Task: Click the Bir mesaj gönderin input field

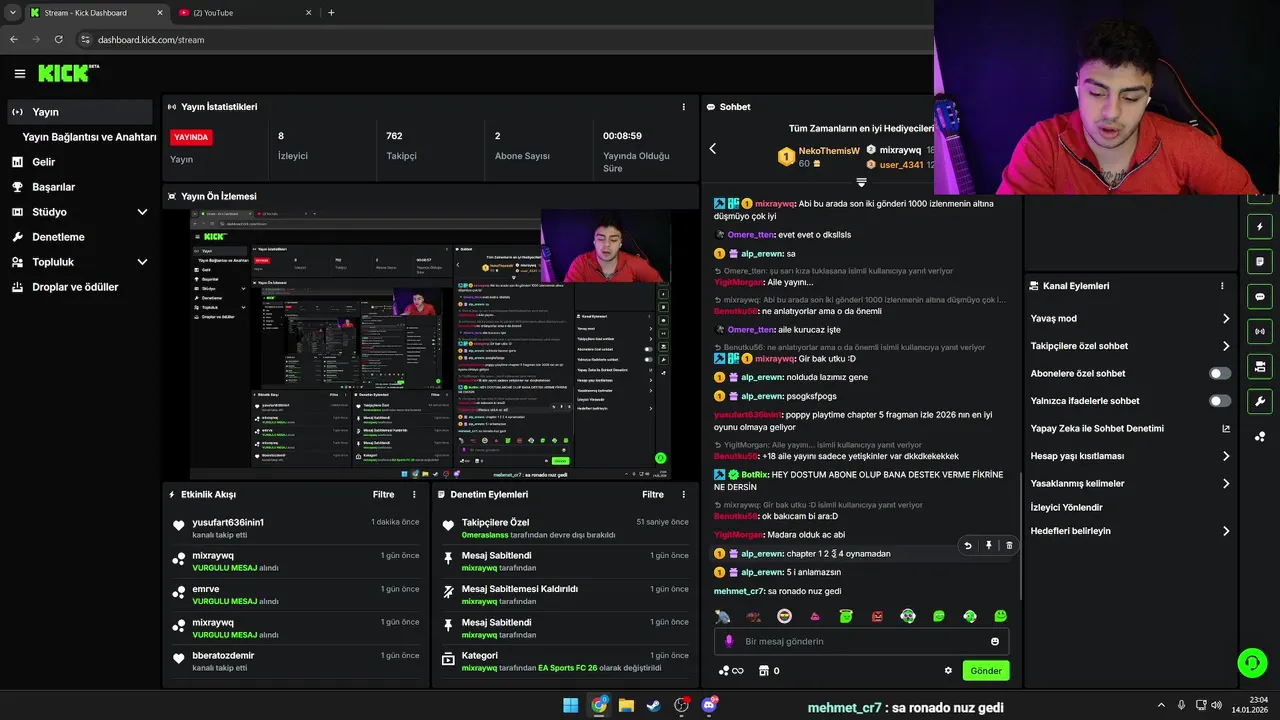Action: coord(861,641)
